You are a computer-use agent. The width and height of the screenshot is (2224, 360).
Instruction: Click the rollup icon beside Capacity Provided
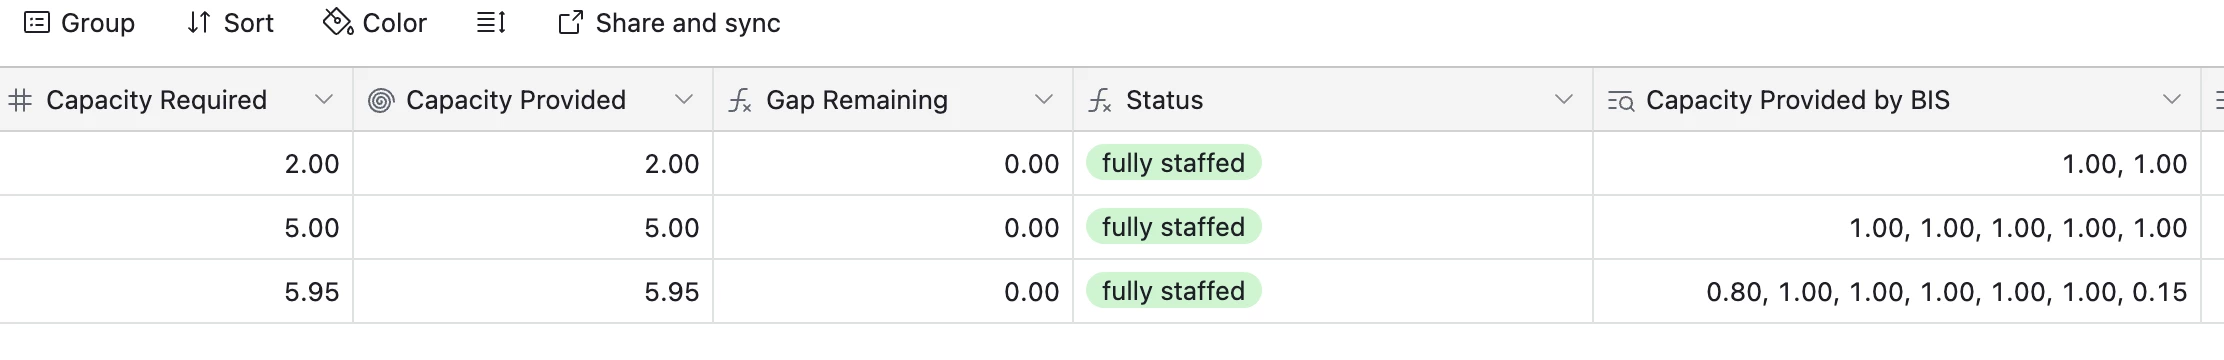click(x=381, y=100)
